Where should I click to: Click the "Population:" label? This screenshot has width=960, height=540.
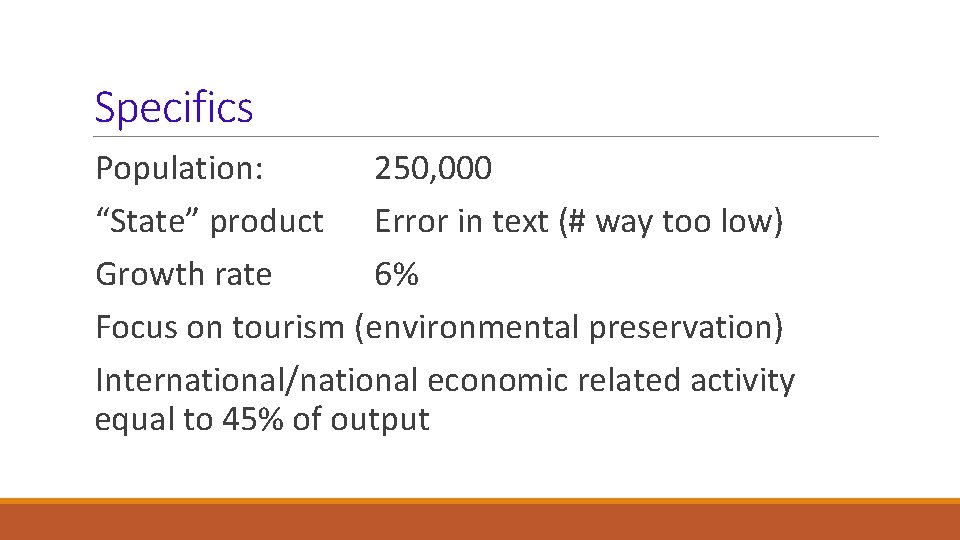click(x=180, y=168)
